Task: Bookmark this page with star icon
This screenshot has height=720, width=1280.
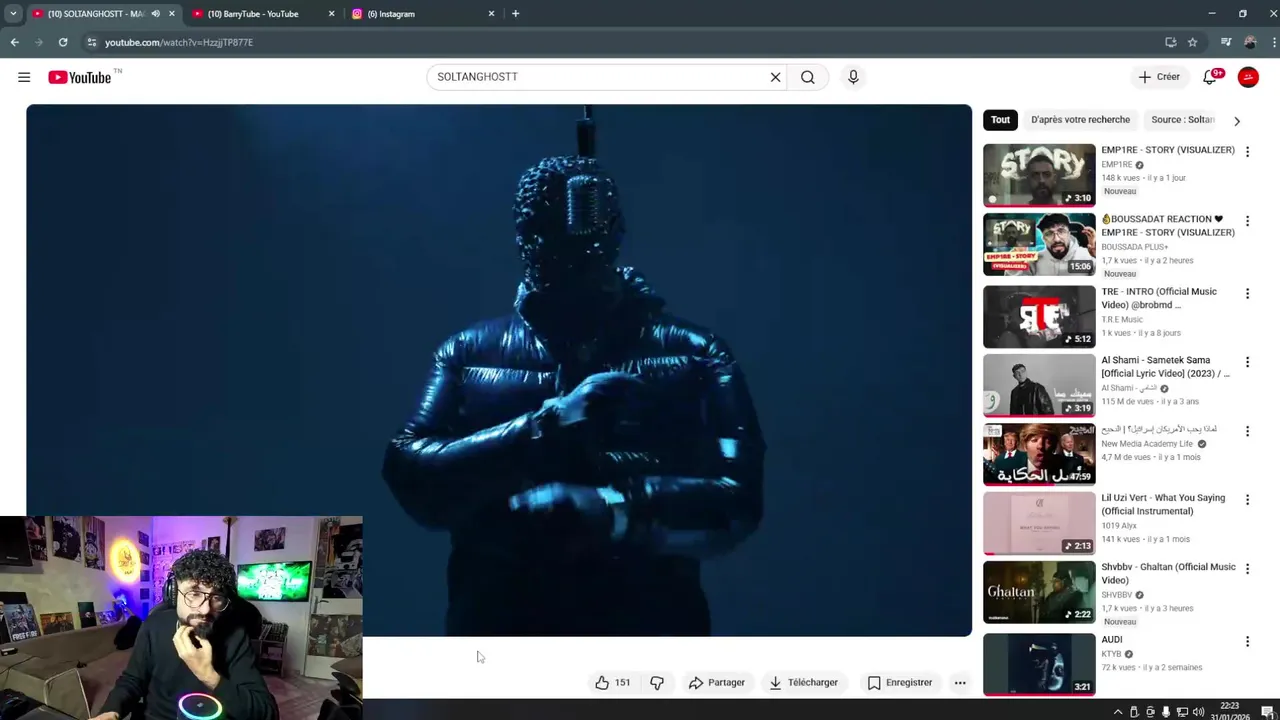Action: [x=1192, y=42]
